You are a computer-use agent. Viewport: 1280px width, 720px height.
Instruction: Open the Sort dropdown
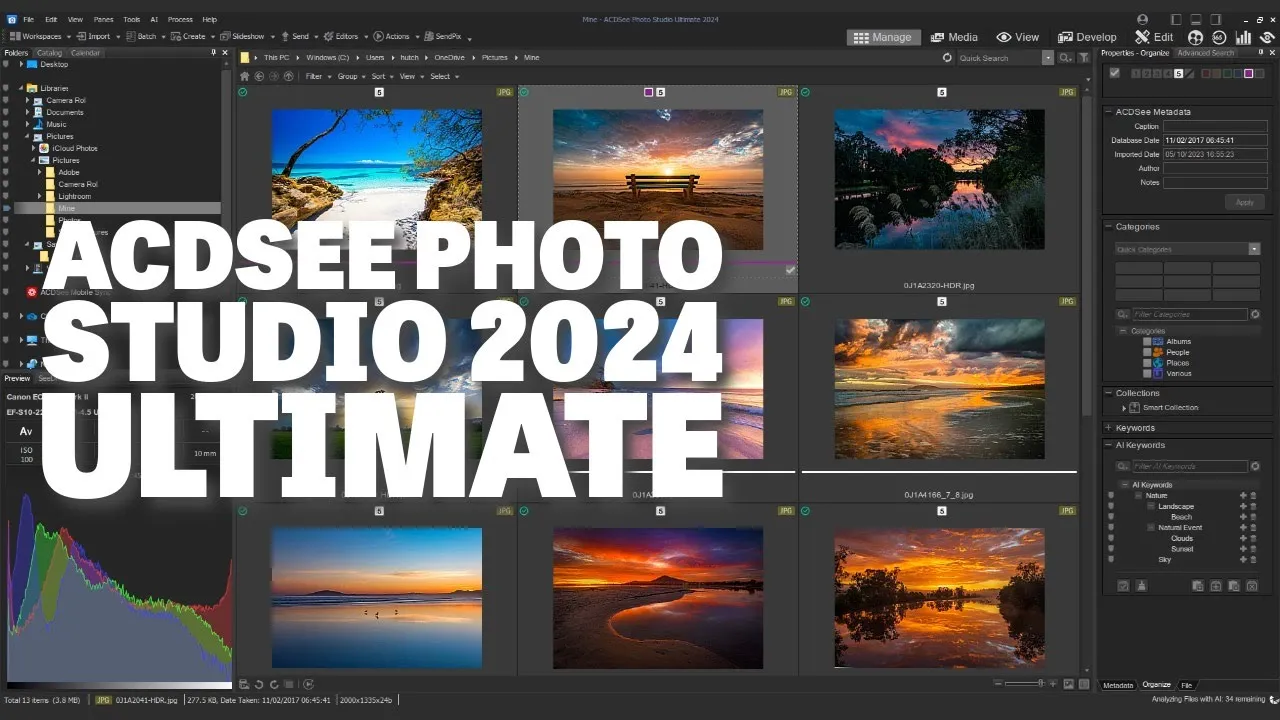(380, 76)
